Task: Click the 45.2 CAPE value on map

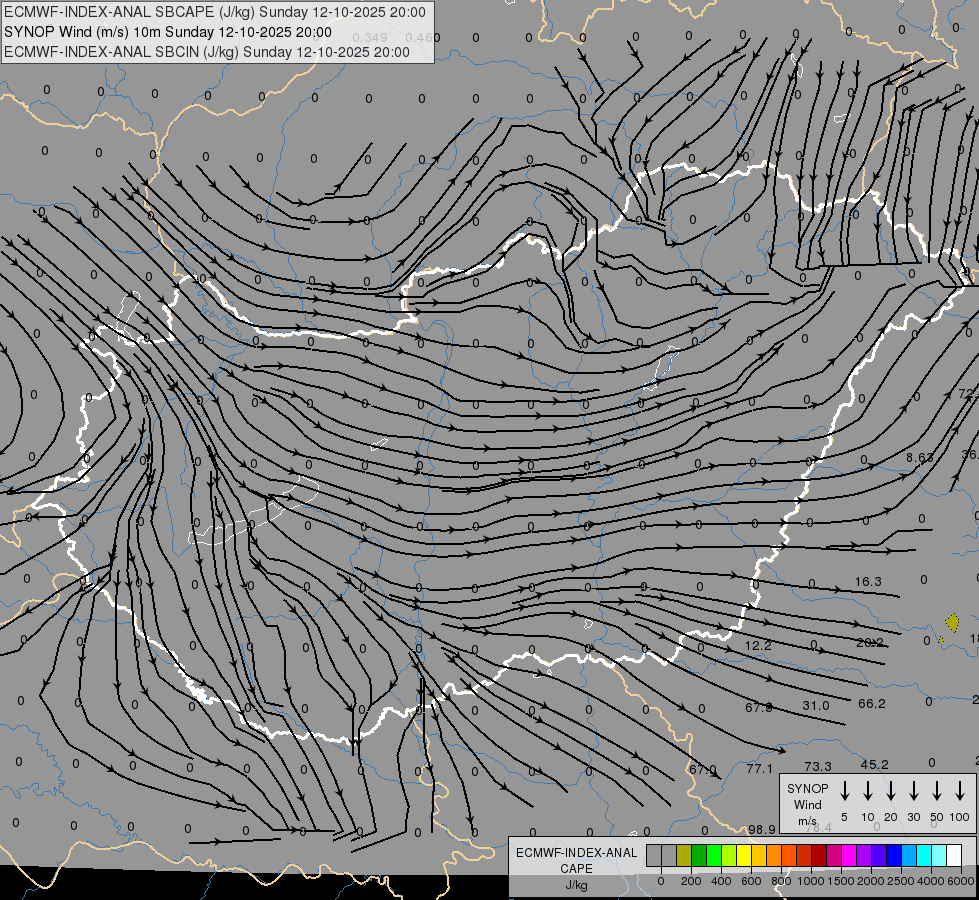Action: pyautogui.click(x=874, y=764)
